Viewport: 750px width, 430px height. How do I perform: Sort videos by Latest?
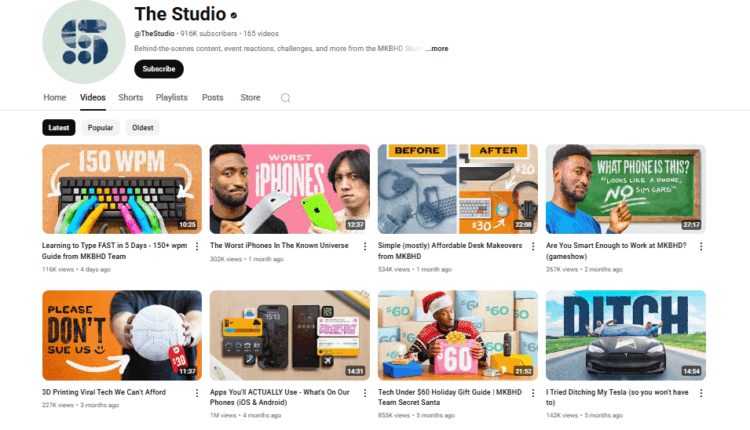click(x=59, y=128)
